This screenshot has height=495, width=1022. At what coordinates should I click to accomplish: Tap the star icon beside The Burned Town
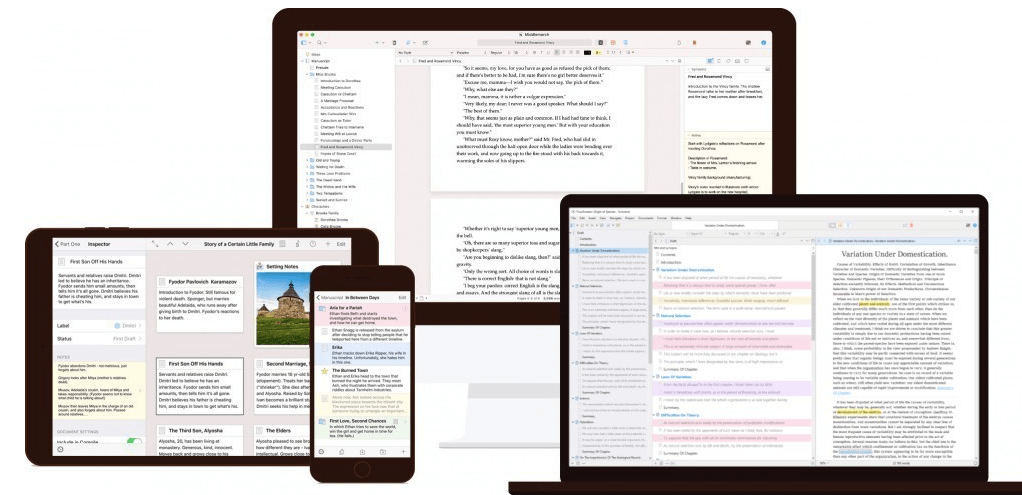pos(324,371)
